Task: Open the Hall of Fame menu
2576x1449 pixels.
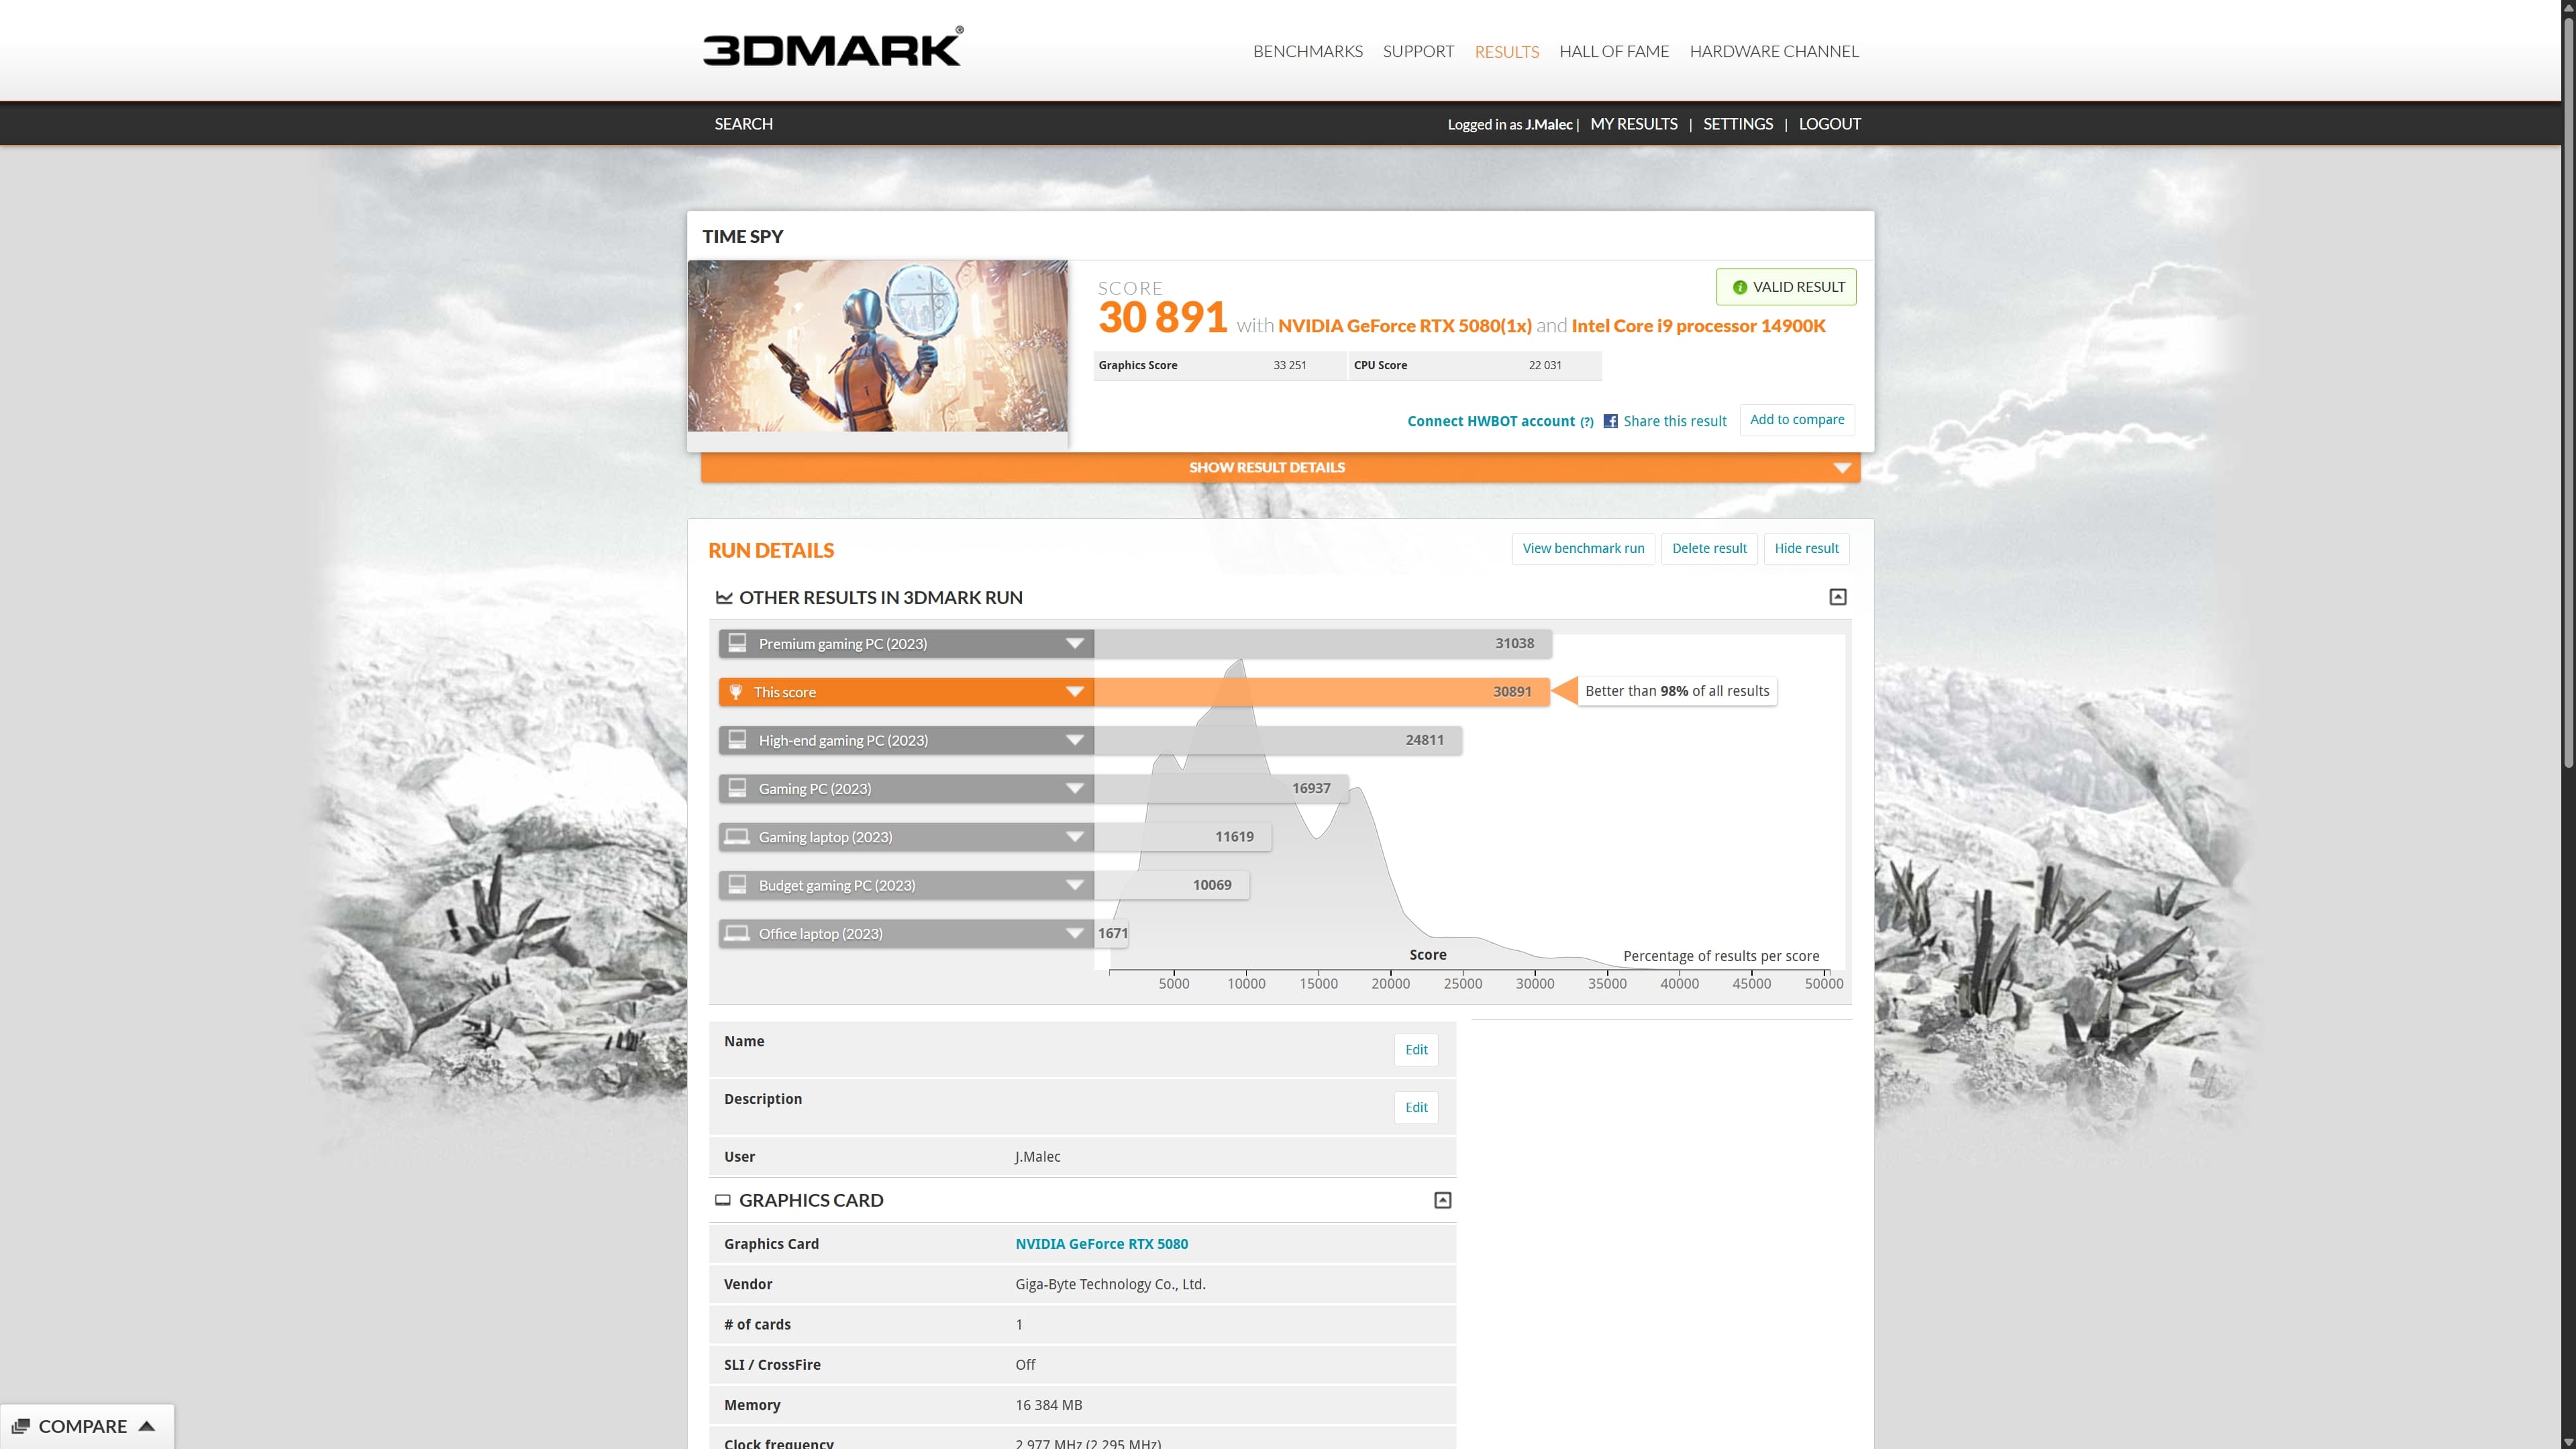Action: point(1613,51)
